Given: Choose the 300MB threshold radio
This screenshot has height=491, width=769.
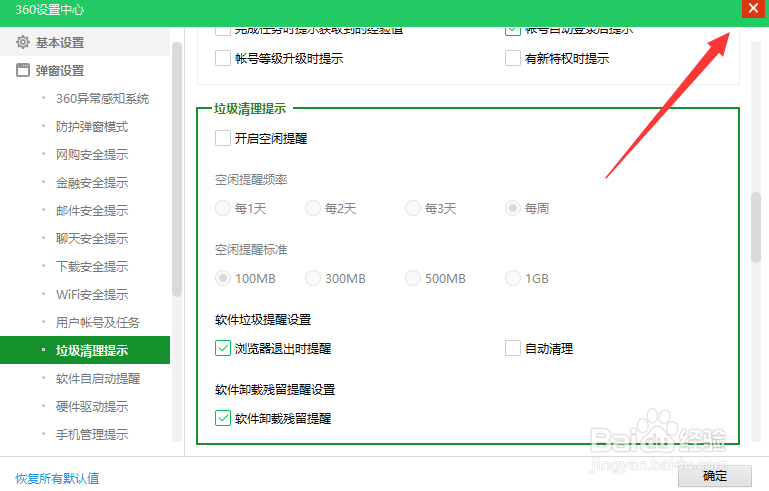Looking at the screenshot, I should pyautogui.click(x=313, y=278).
